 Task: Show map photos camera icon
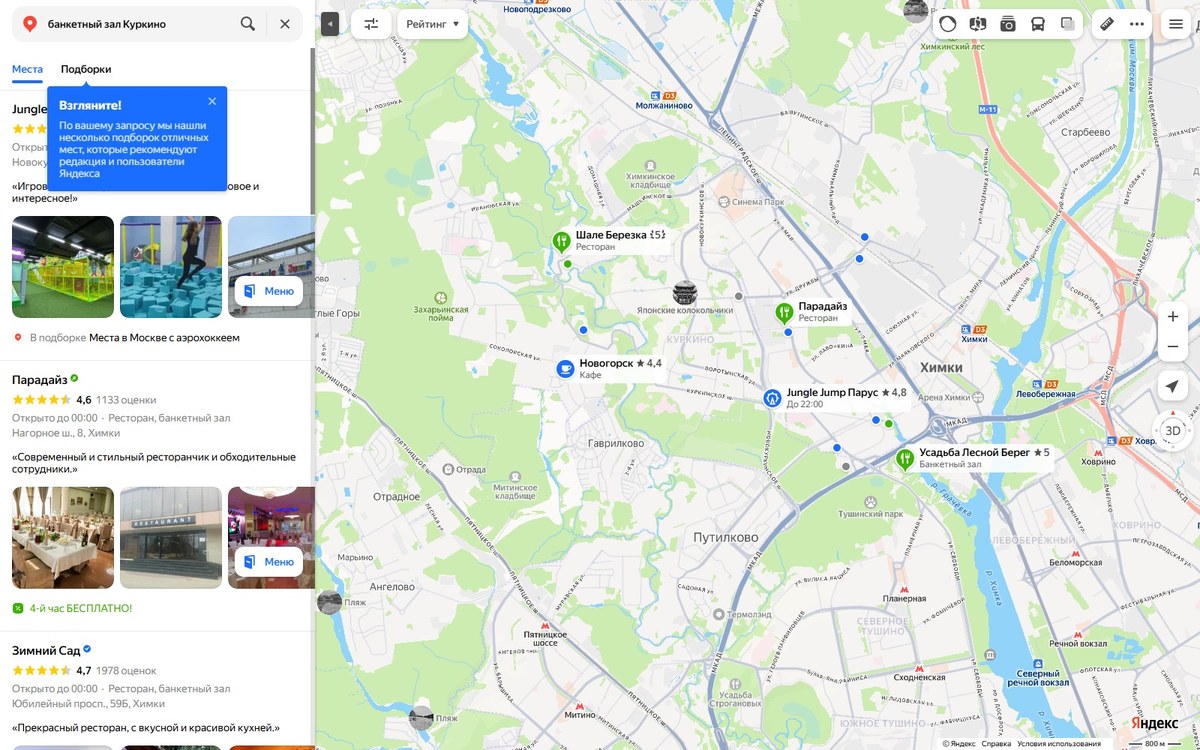pos(1008,24)
